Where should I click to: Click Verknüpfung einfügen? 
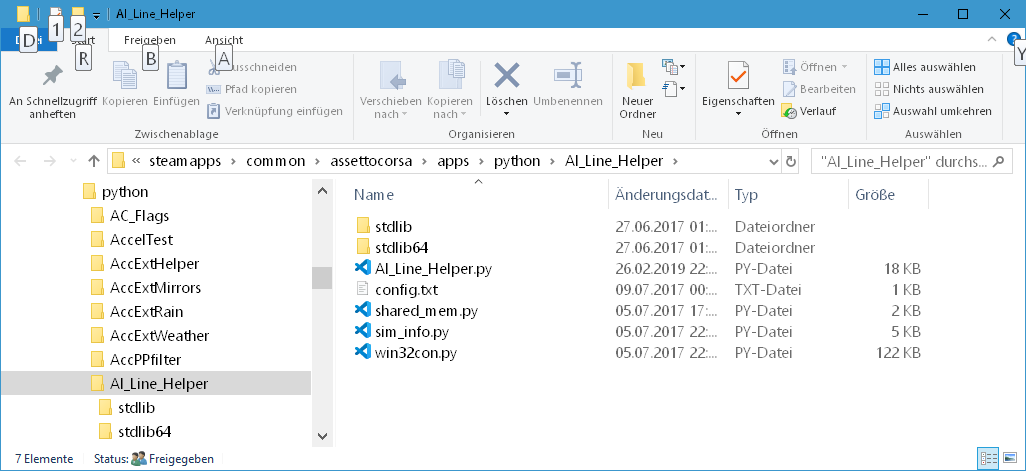coord(275,111)
